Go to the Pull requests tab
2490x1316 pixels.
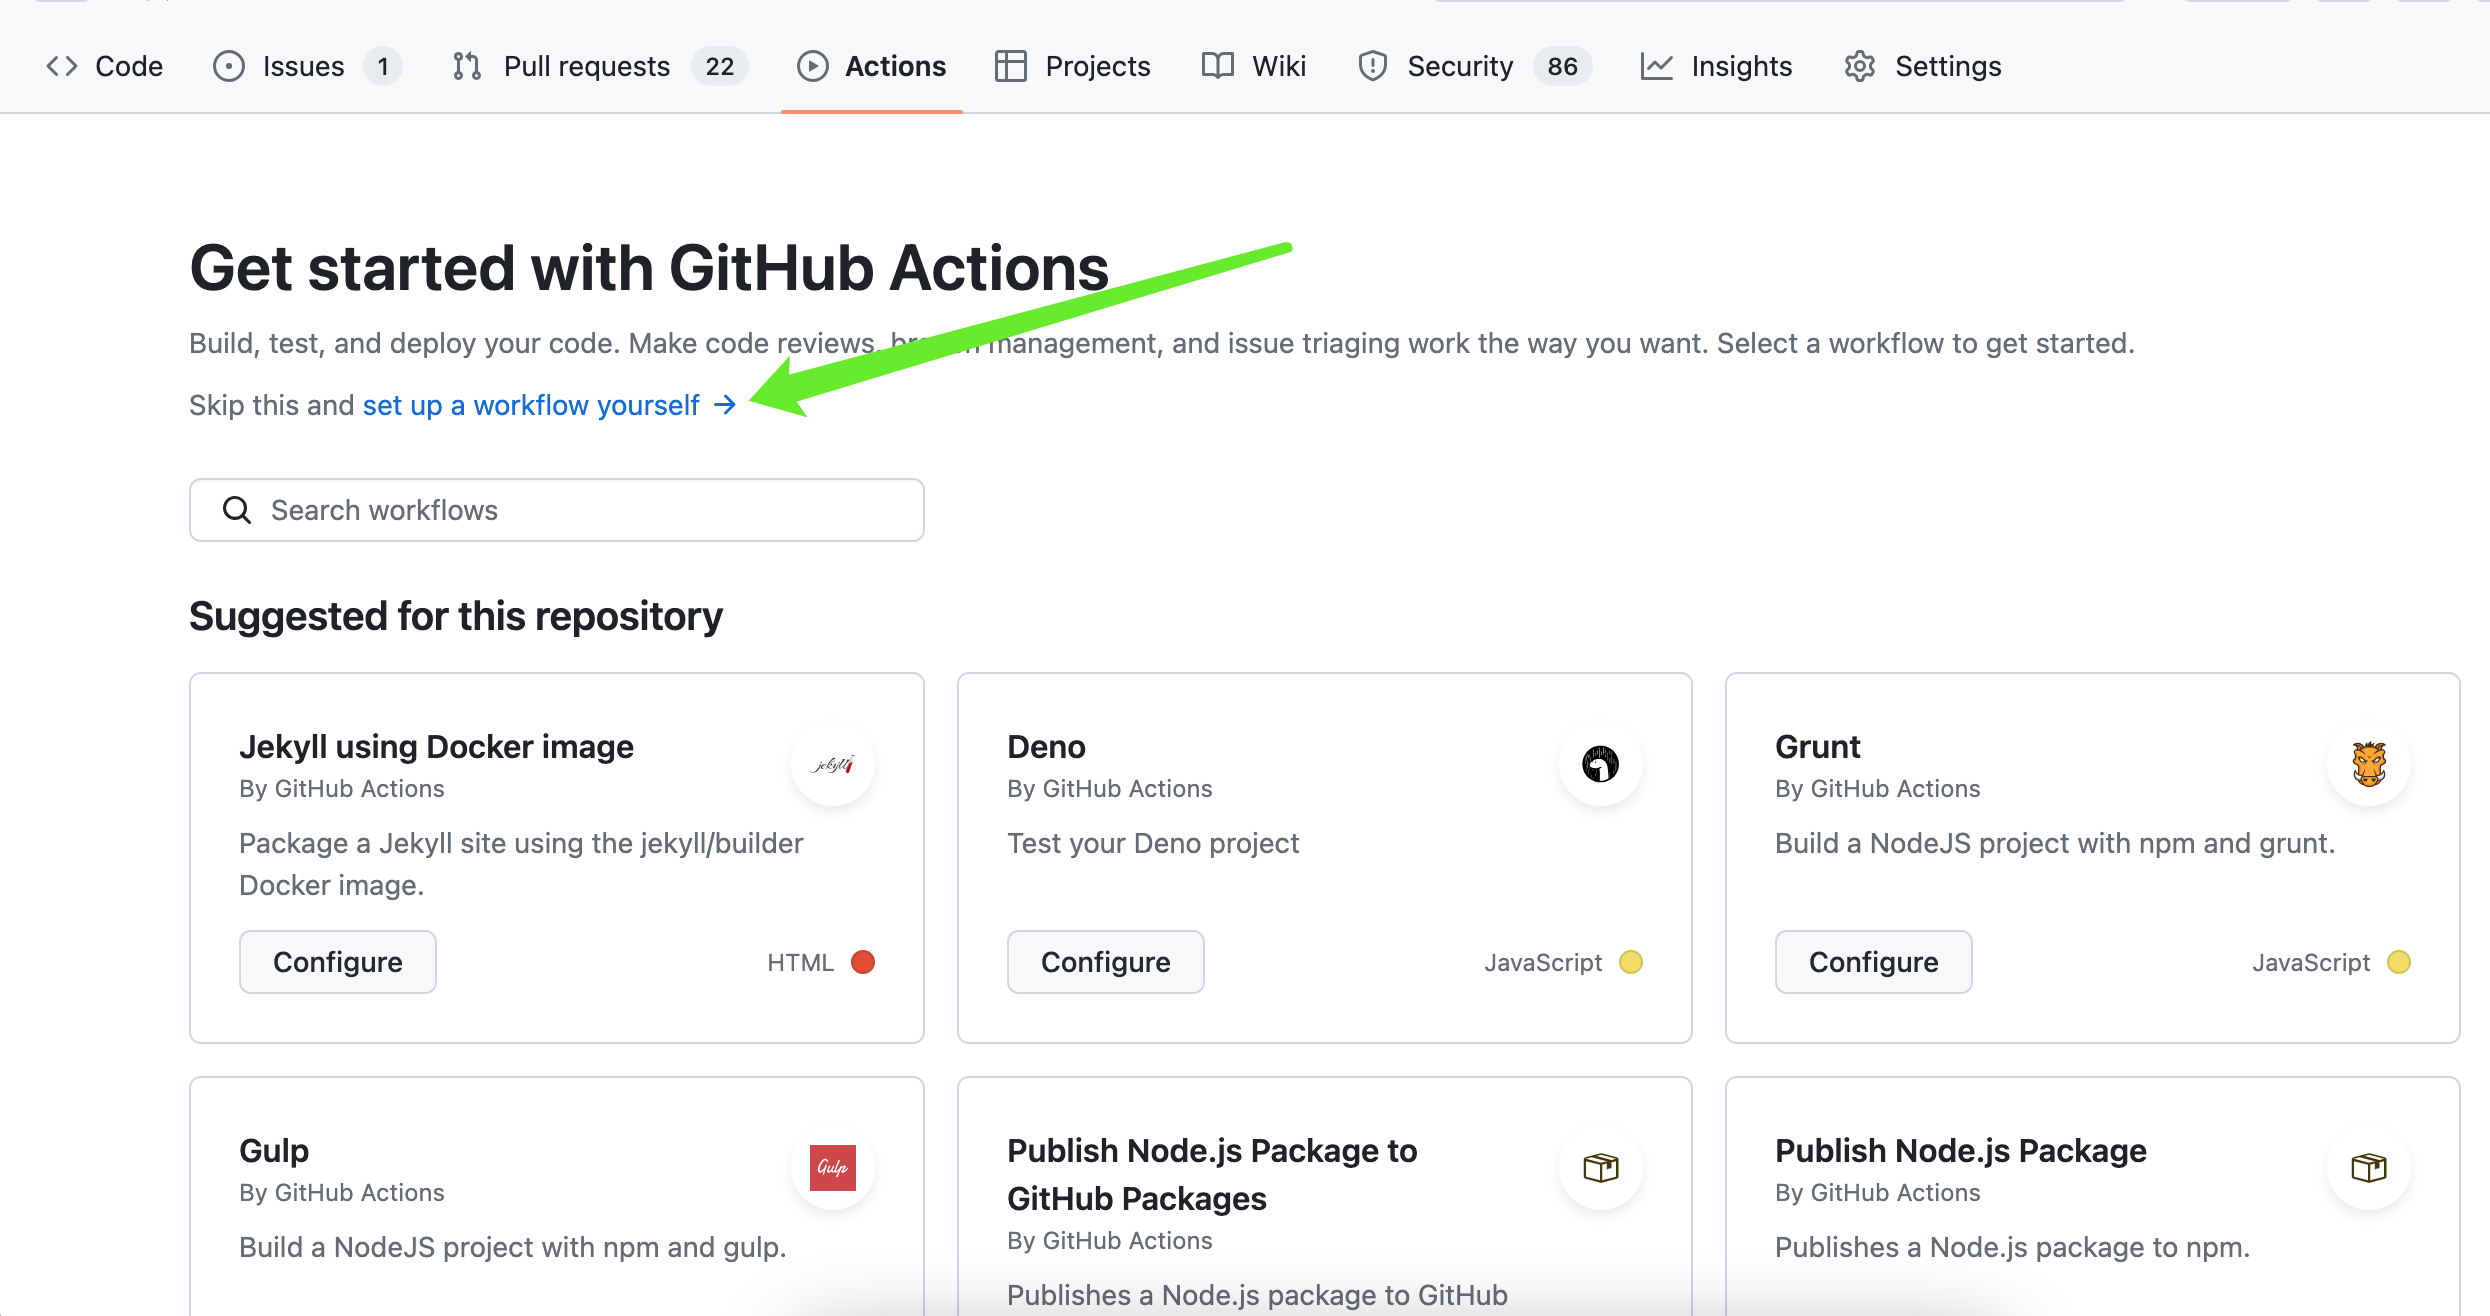(600, 66)
